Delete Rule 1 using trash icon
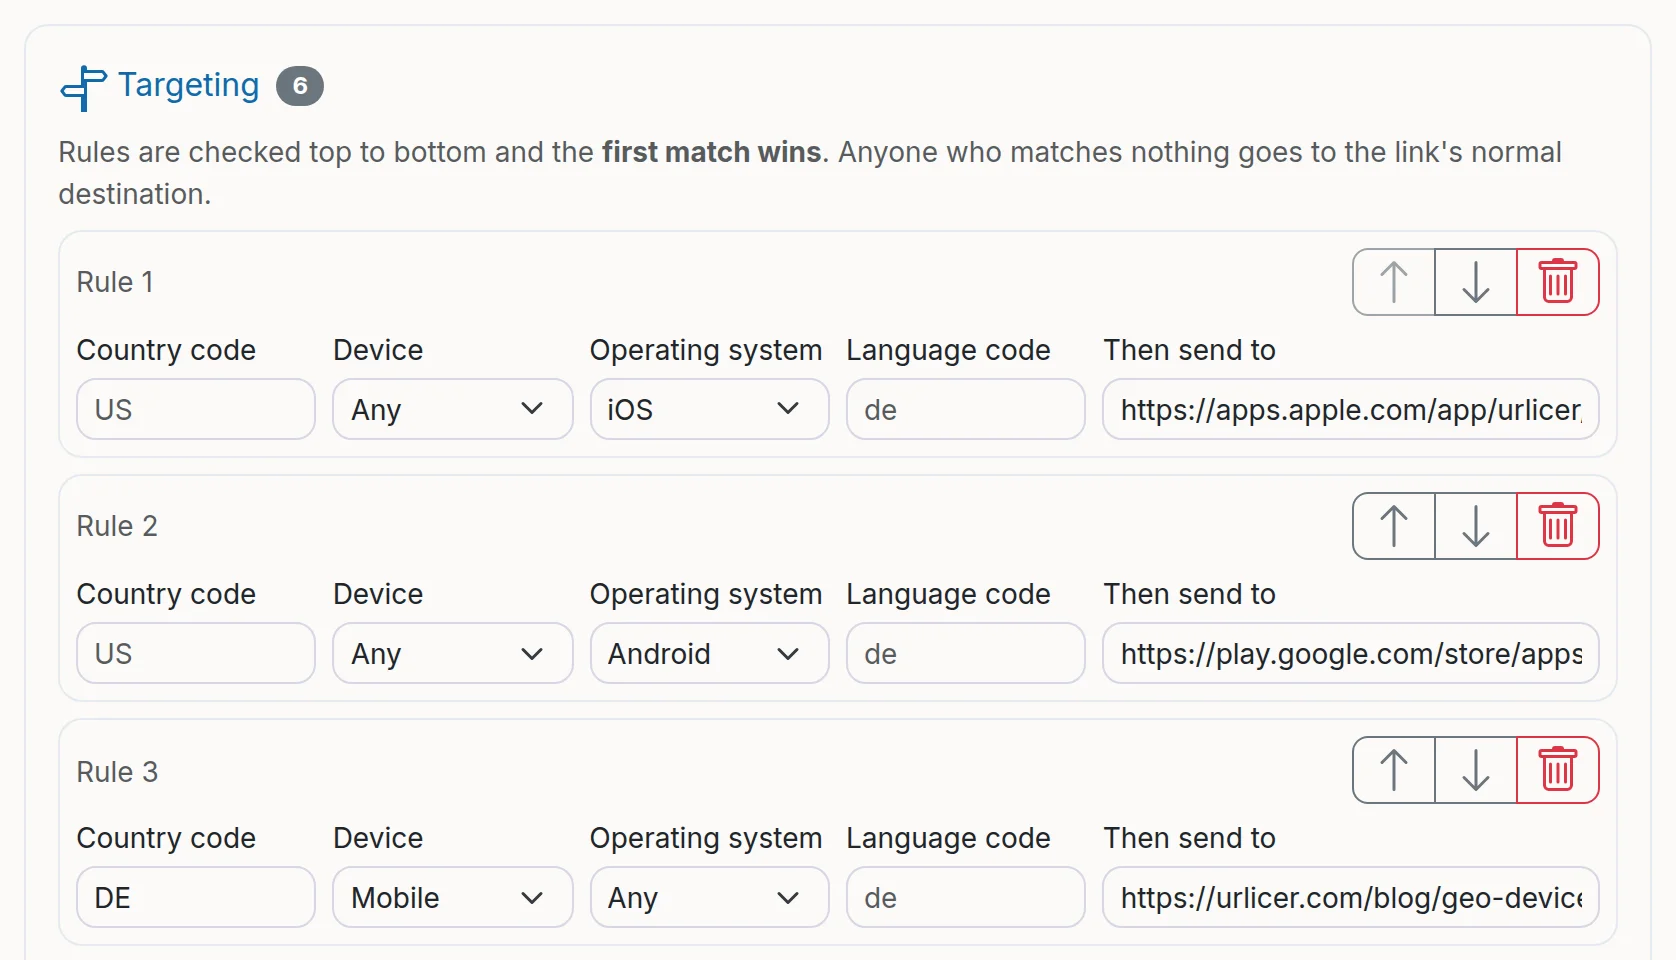Screen dimensions: 1676x960 (1558, 282)
